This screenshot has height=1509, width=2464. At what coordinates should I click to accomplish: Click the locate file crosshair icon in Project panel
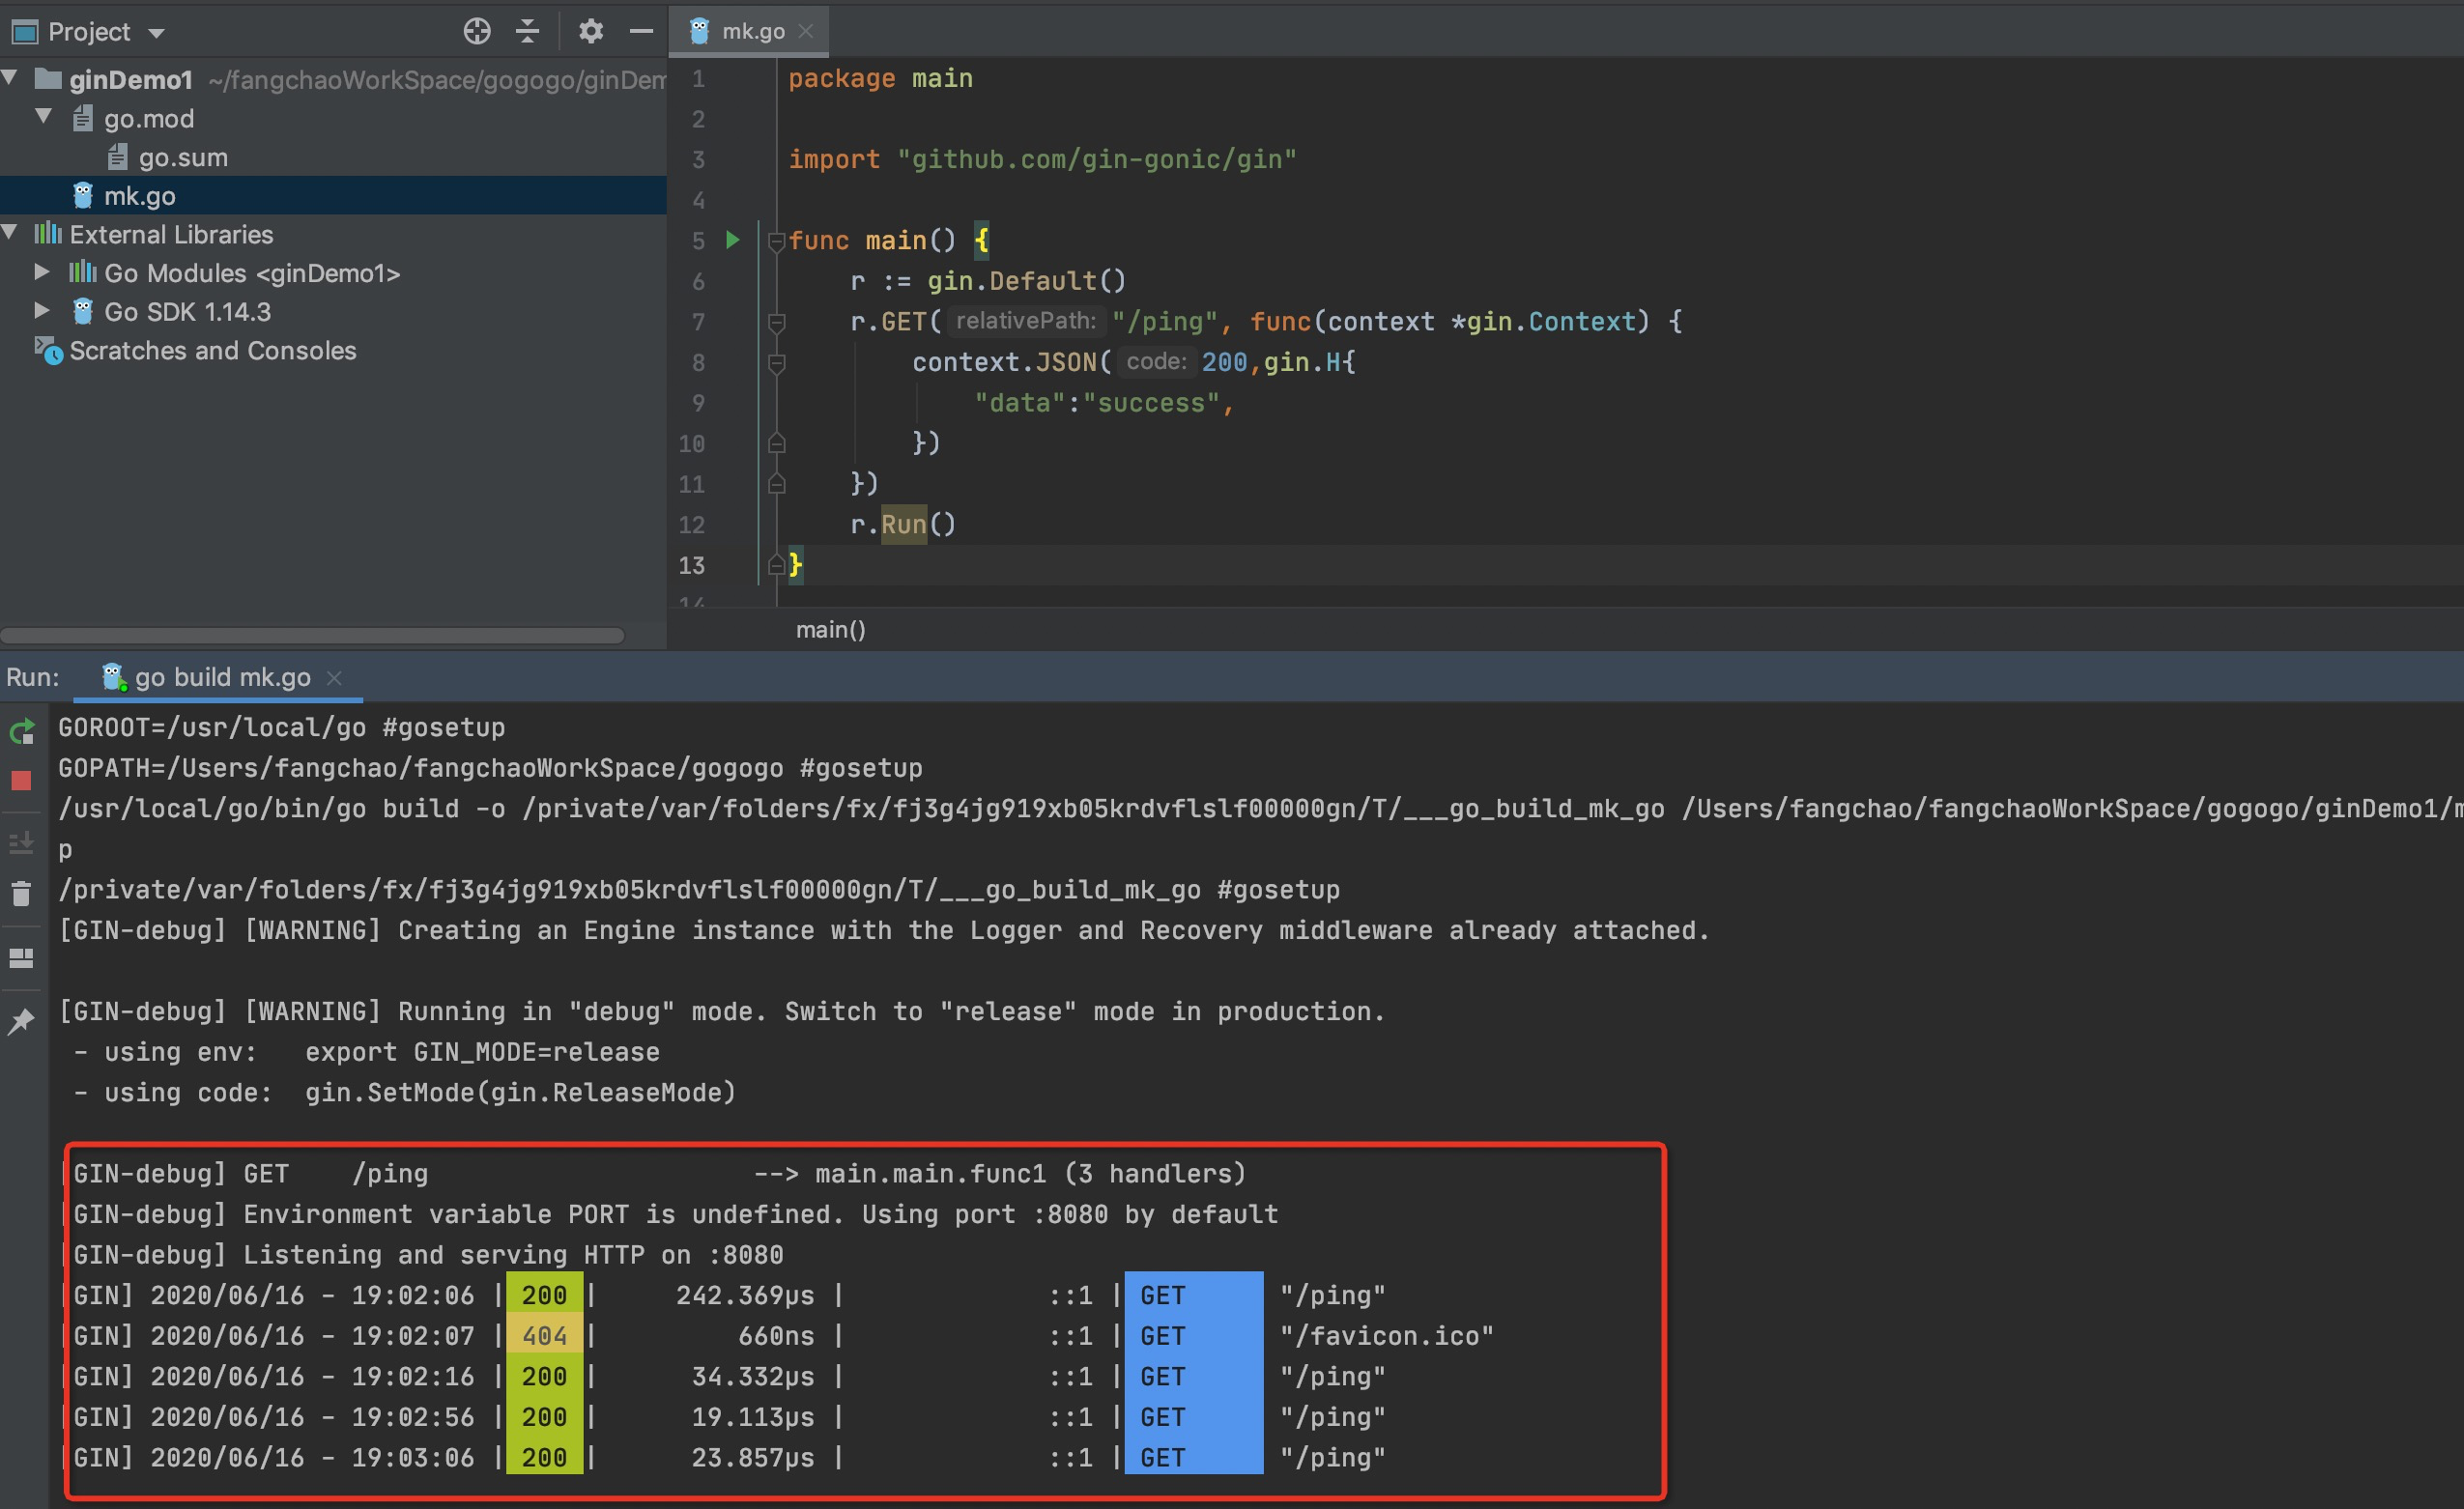[x=477, y=32]
